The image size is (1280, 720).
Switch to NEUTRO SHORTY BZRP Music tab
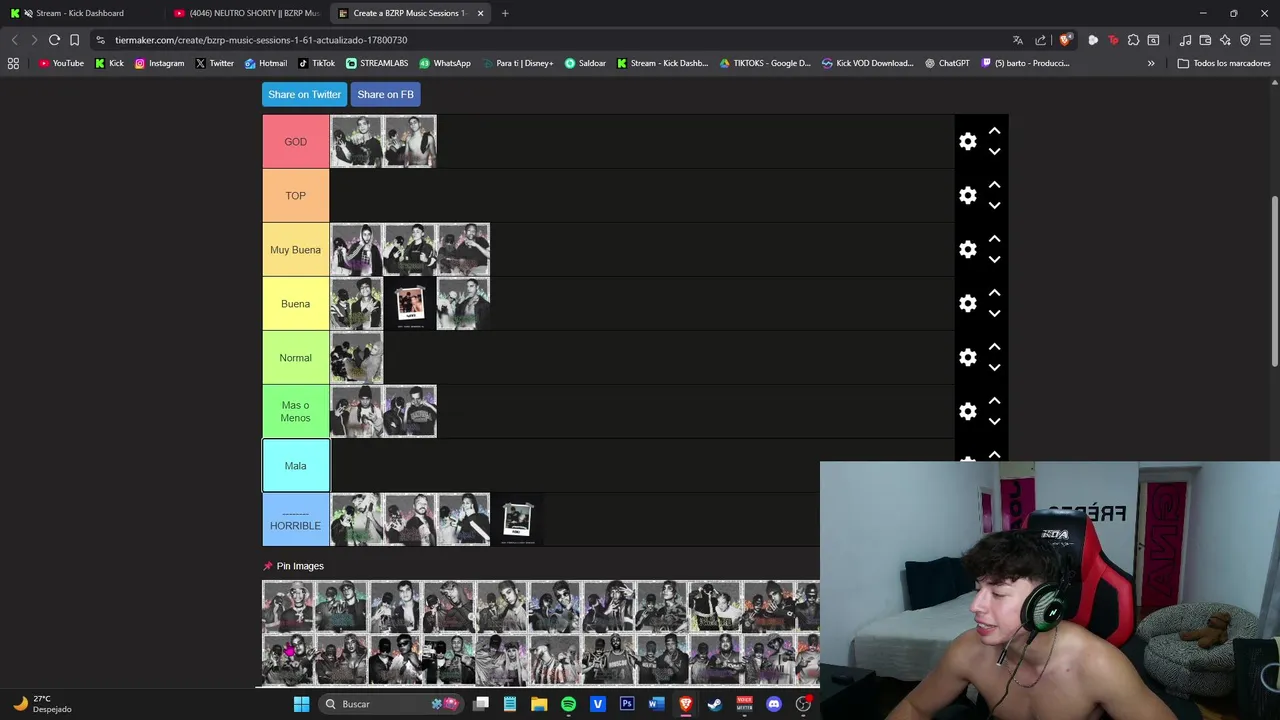[245, 13]
